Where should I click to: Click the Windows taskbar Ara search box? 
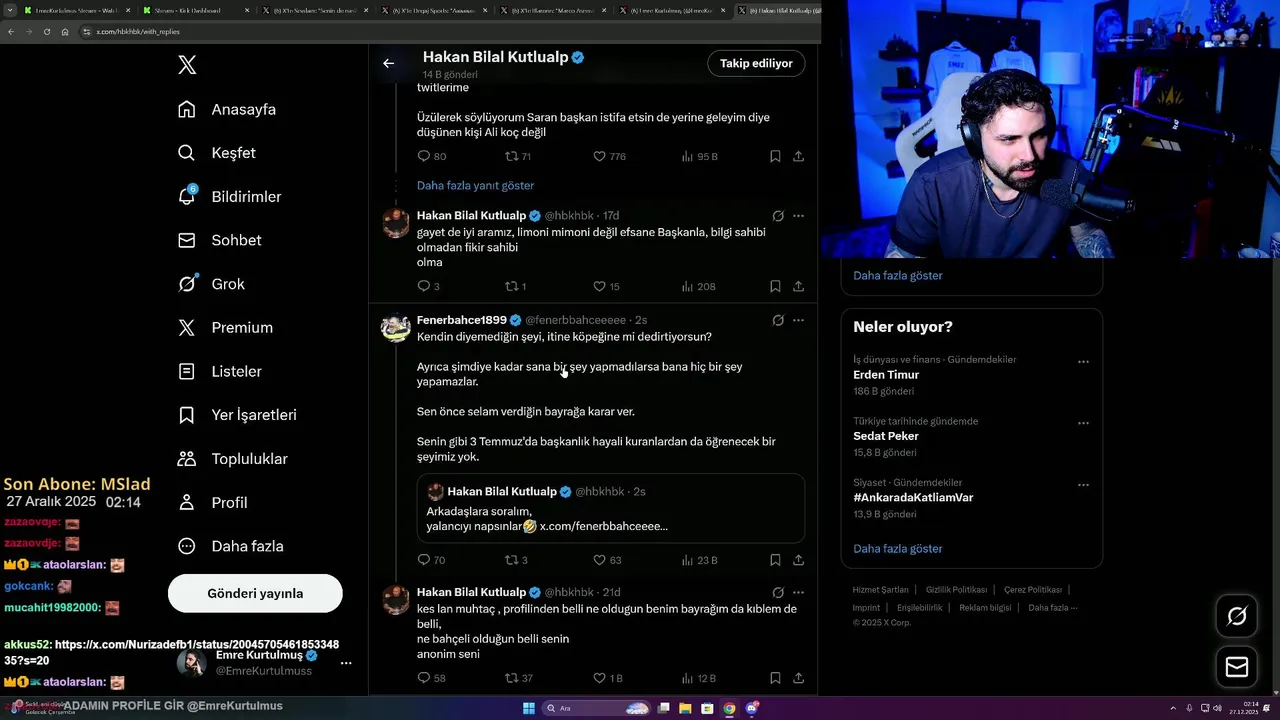point(597,708)
